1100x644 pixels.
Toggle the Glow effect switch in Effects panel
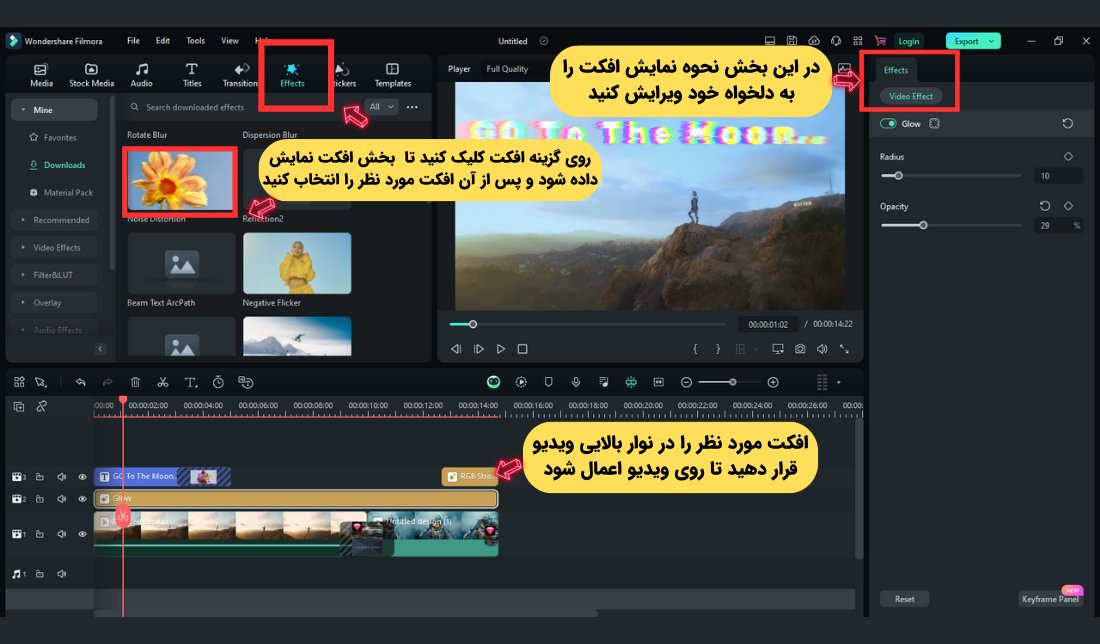(889, 123)
